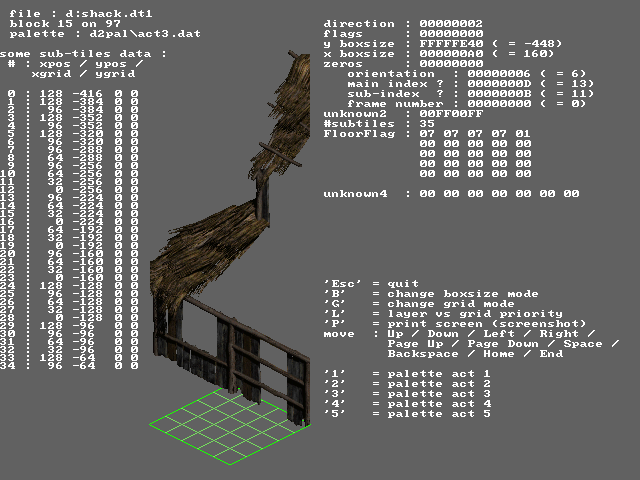This screenshot has height=480, width=640.
Task: Click the 'G' change grid mode line
Action: (419, 304)
